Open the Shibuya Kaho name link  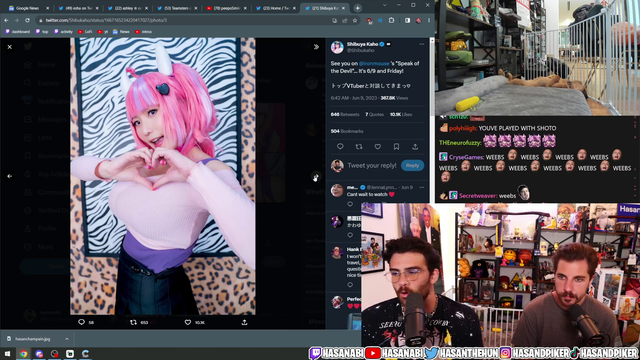click(x=362, y=44)
